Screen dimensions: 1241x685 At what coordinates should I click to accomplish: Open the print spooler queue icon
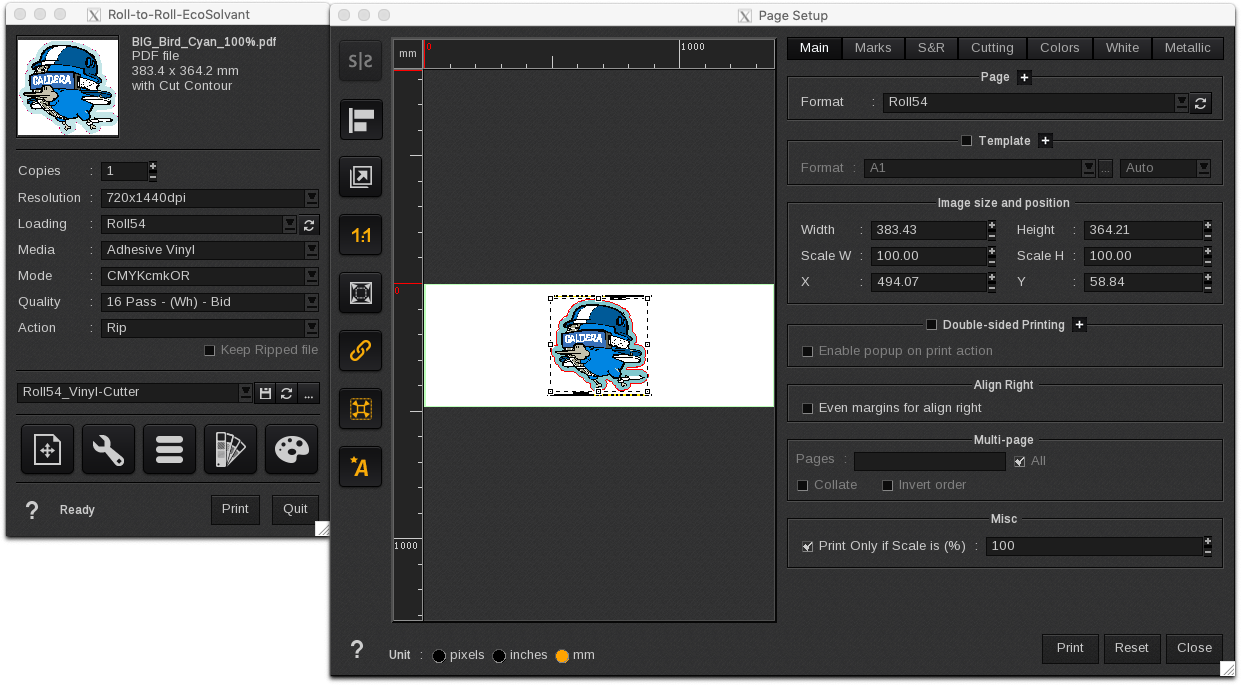click(x=169, y=449)
